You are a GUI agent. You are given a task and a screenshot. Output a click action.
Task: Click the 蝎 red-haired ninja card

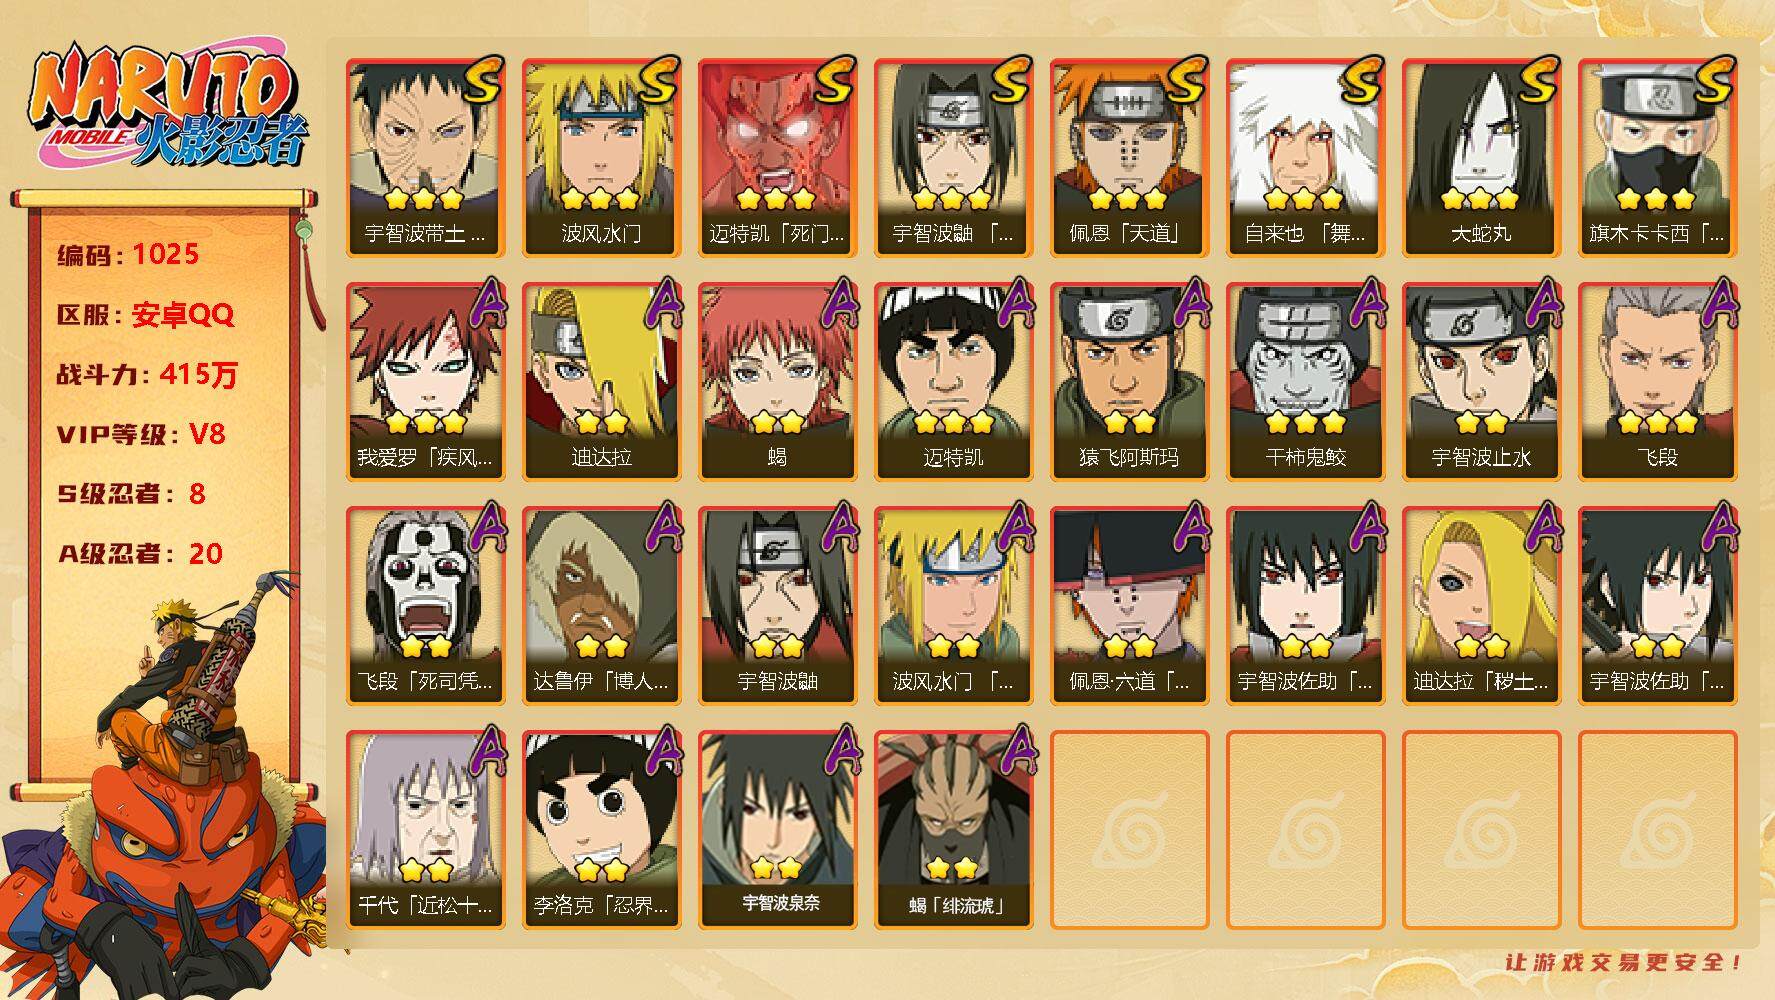pyautogui.click(x=777, y=382)
